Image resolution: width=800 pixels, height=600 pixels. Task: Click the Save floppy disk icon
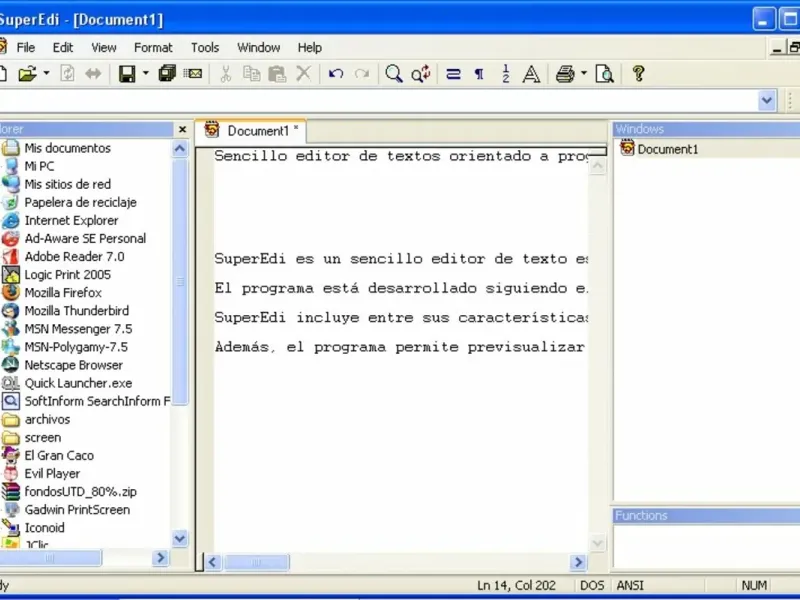pos(127,74)
